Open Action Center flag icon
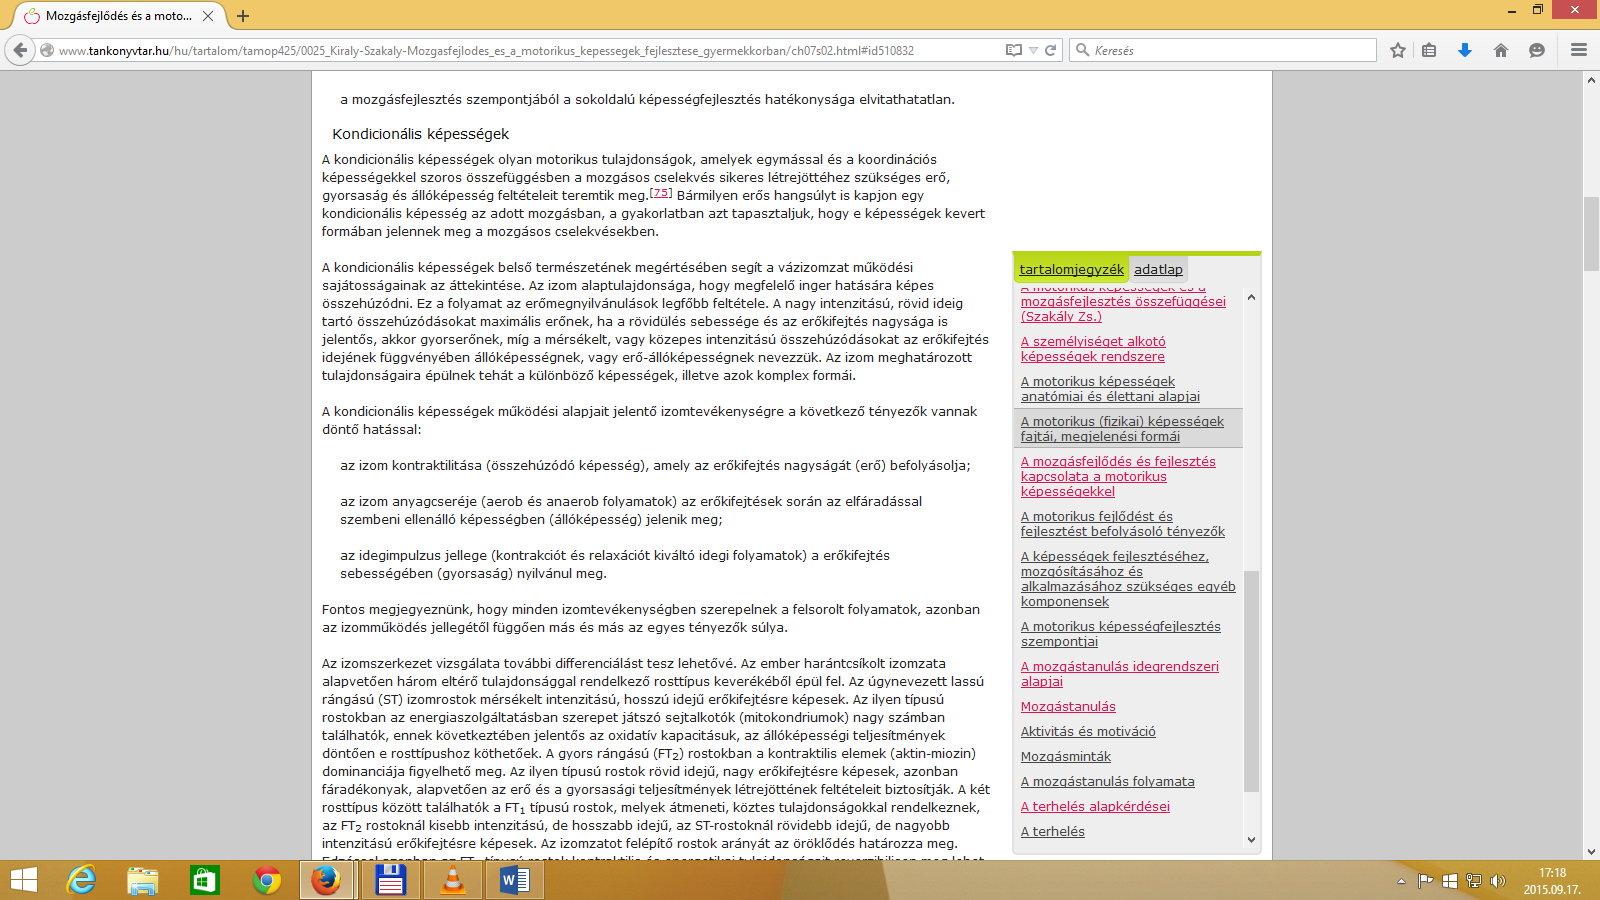The width and height of the screenshot is (1600, 900). (1425, 881)
